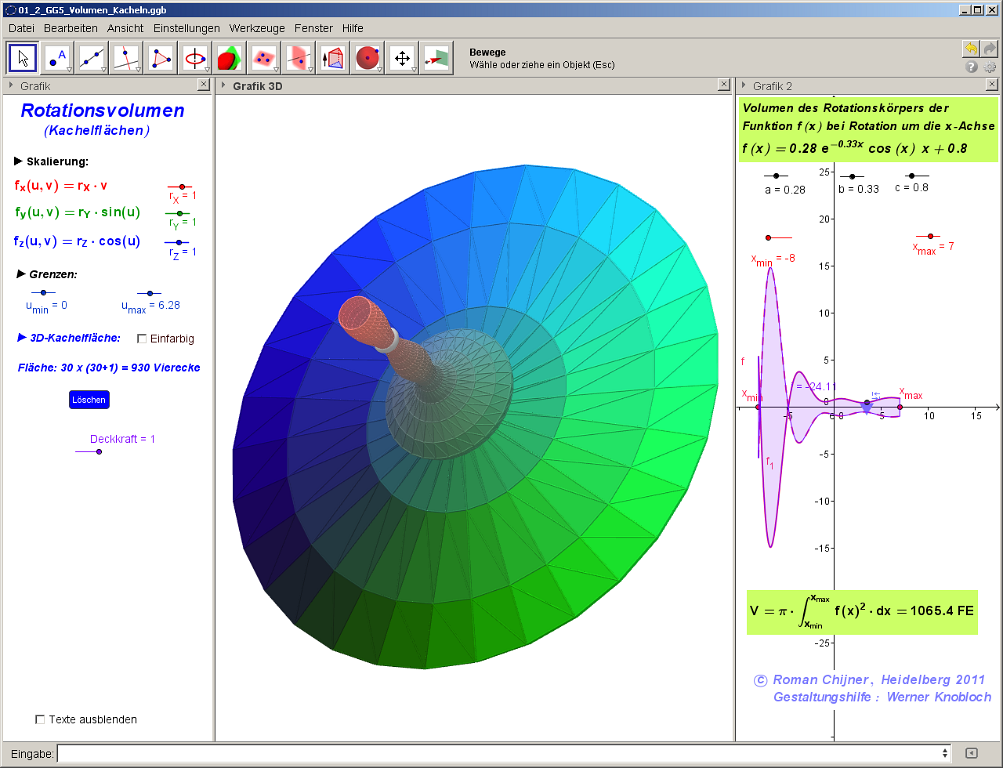Open the input bar dropdown arrow
This screenshot has height=768, width=1003.
pos(945,752)
